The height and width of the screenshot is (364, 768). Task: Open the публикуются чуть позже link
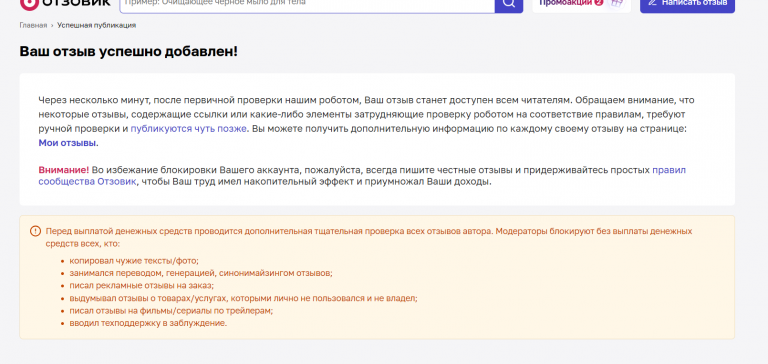[189, 129]
